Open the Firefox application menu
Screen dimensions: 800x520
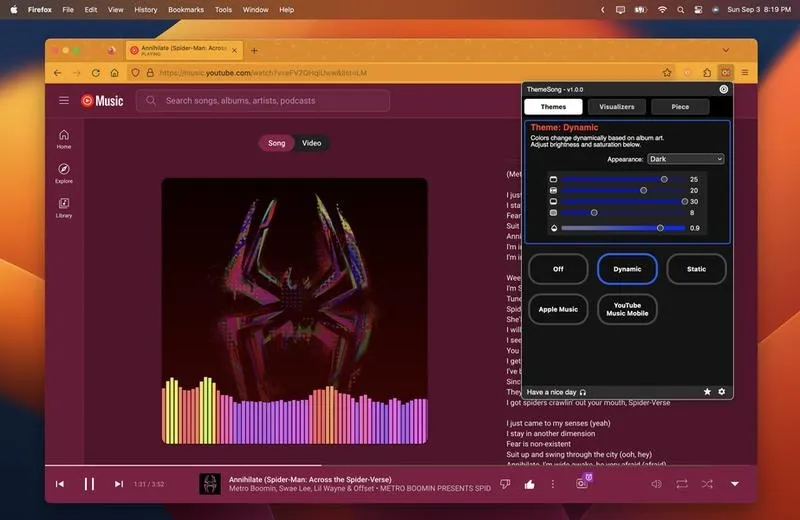[745, 73]
